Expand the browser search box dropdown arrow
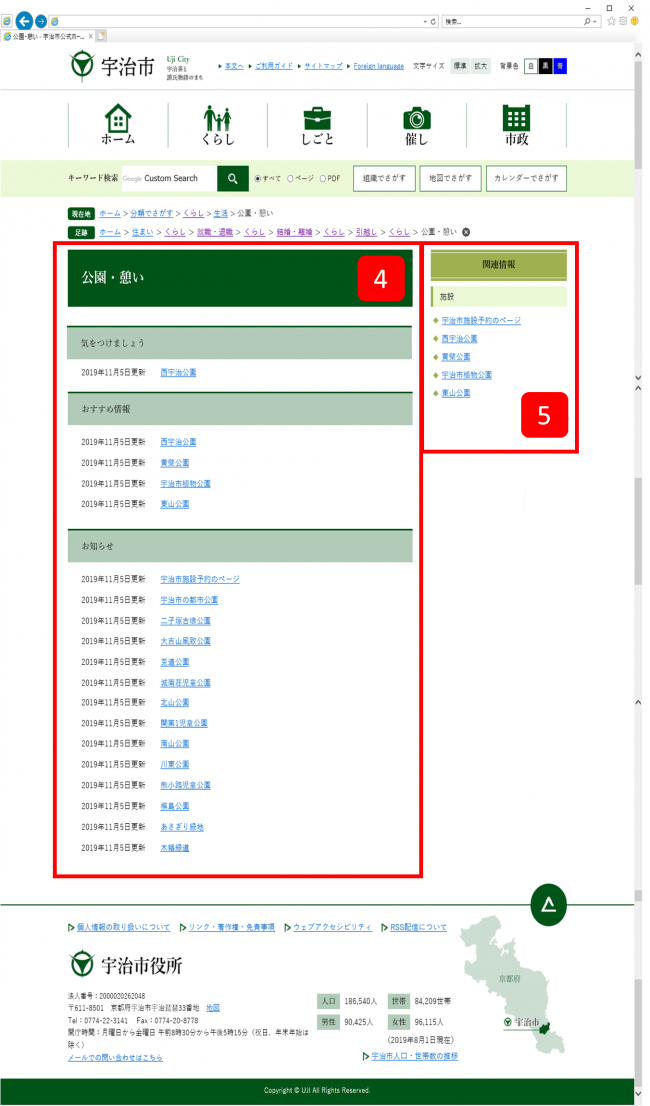Image resolution: width=650 pixels, height=1106 pixels. [597, 21]
